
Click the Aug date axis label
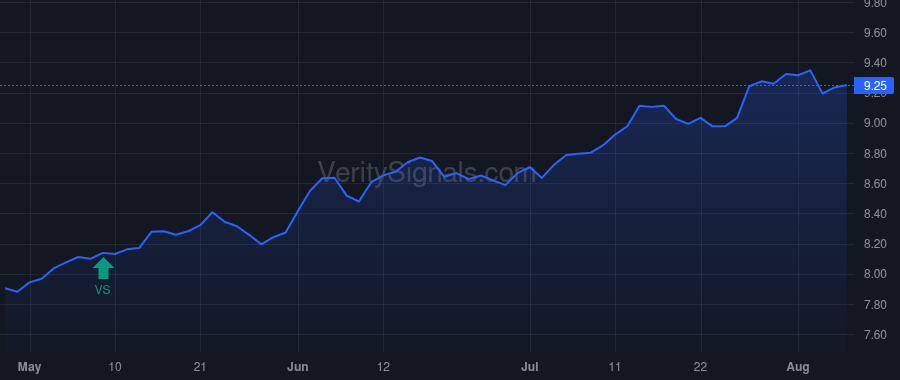point(798,367)
